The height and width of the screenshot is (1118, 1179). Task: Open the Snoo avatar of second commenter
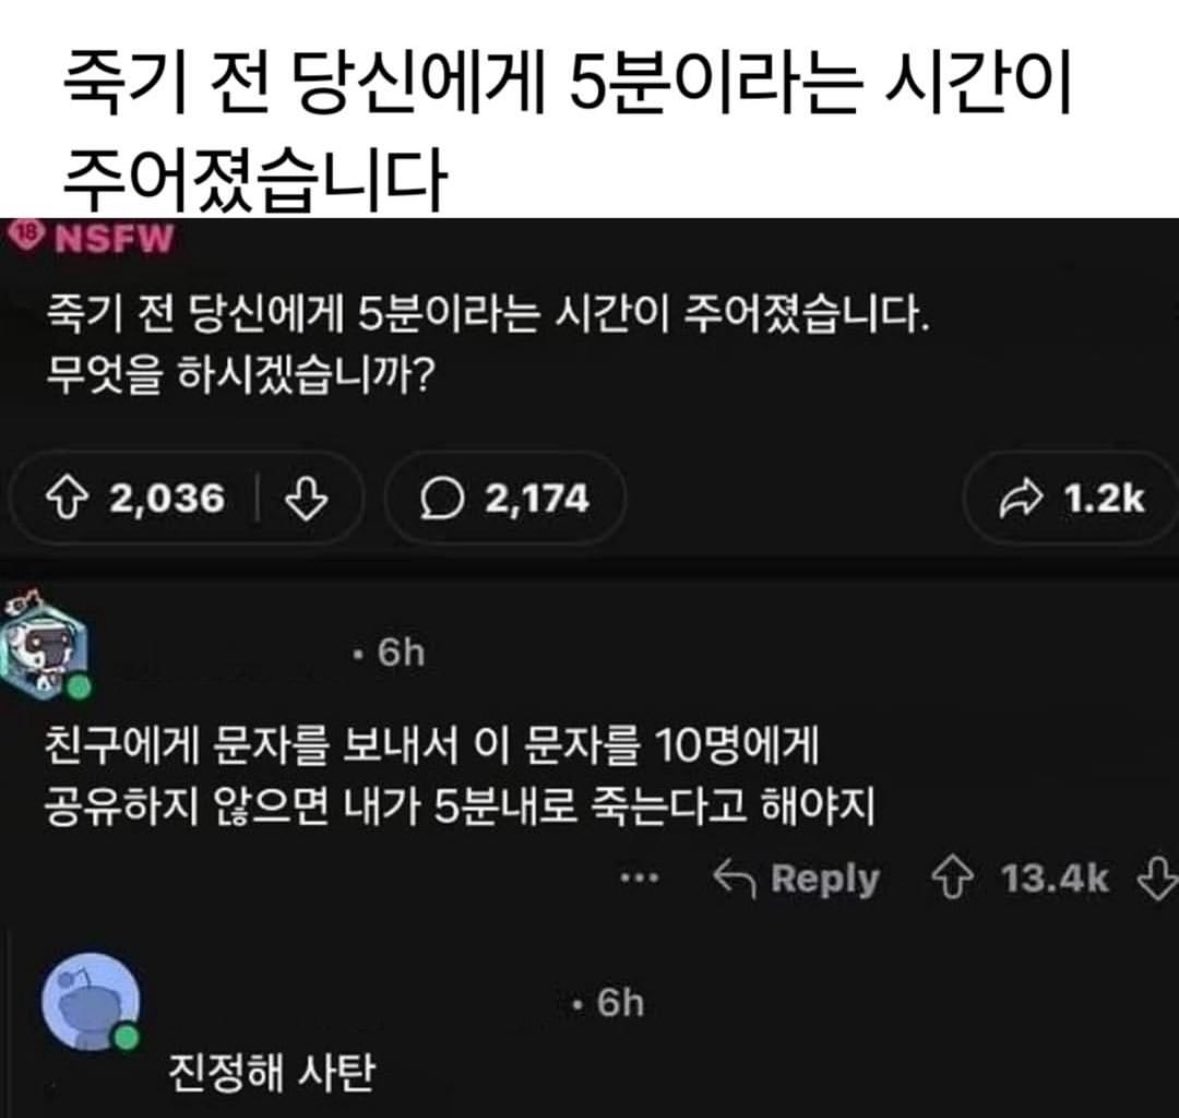[x=92, y=1002]
